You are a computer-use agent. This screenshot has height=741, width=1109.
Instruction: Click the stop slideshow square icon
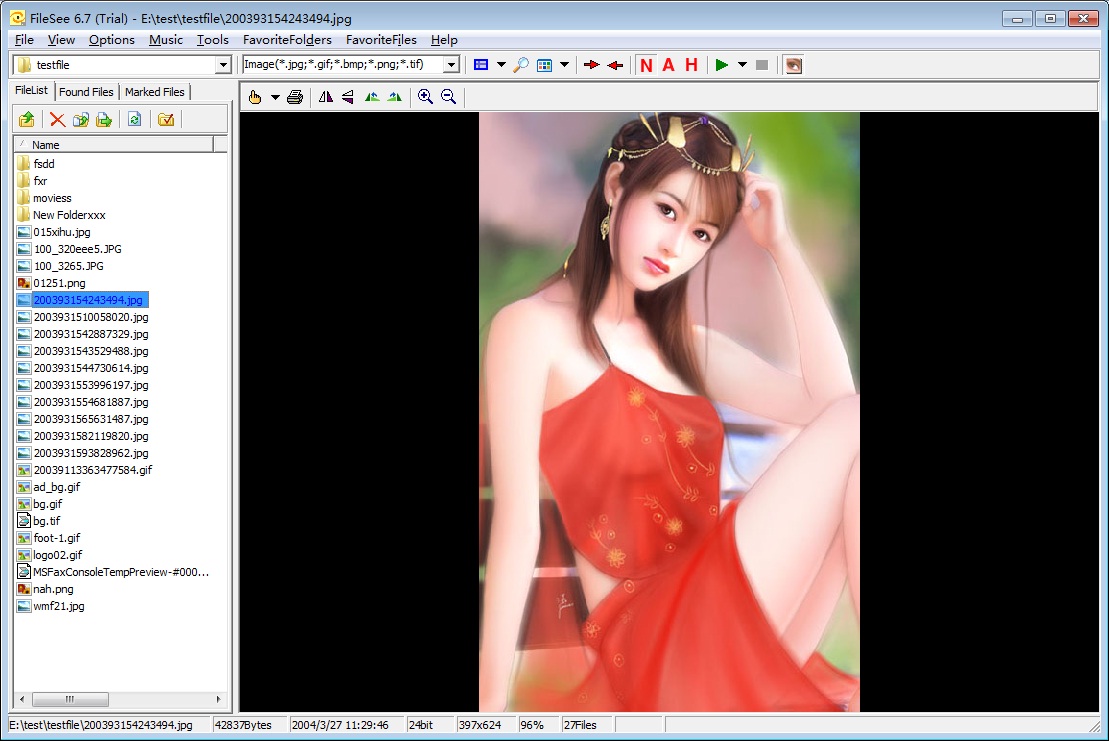click(762, 65)
